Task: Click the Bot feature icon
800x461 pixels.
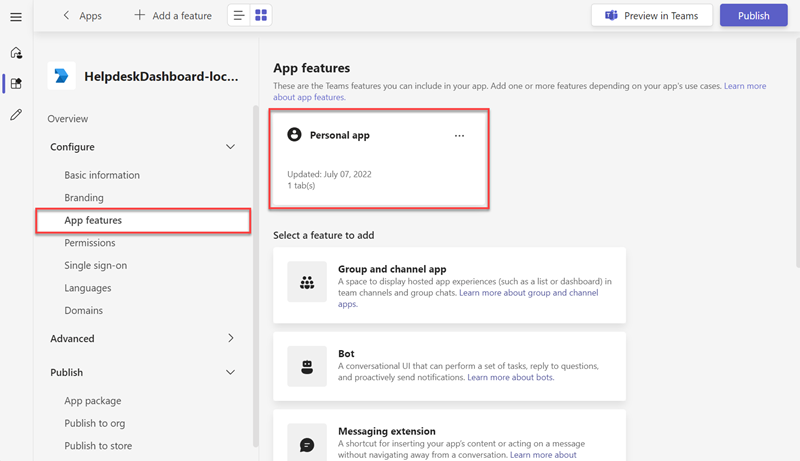Action: coord(307,367)
